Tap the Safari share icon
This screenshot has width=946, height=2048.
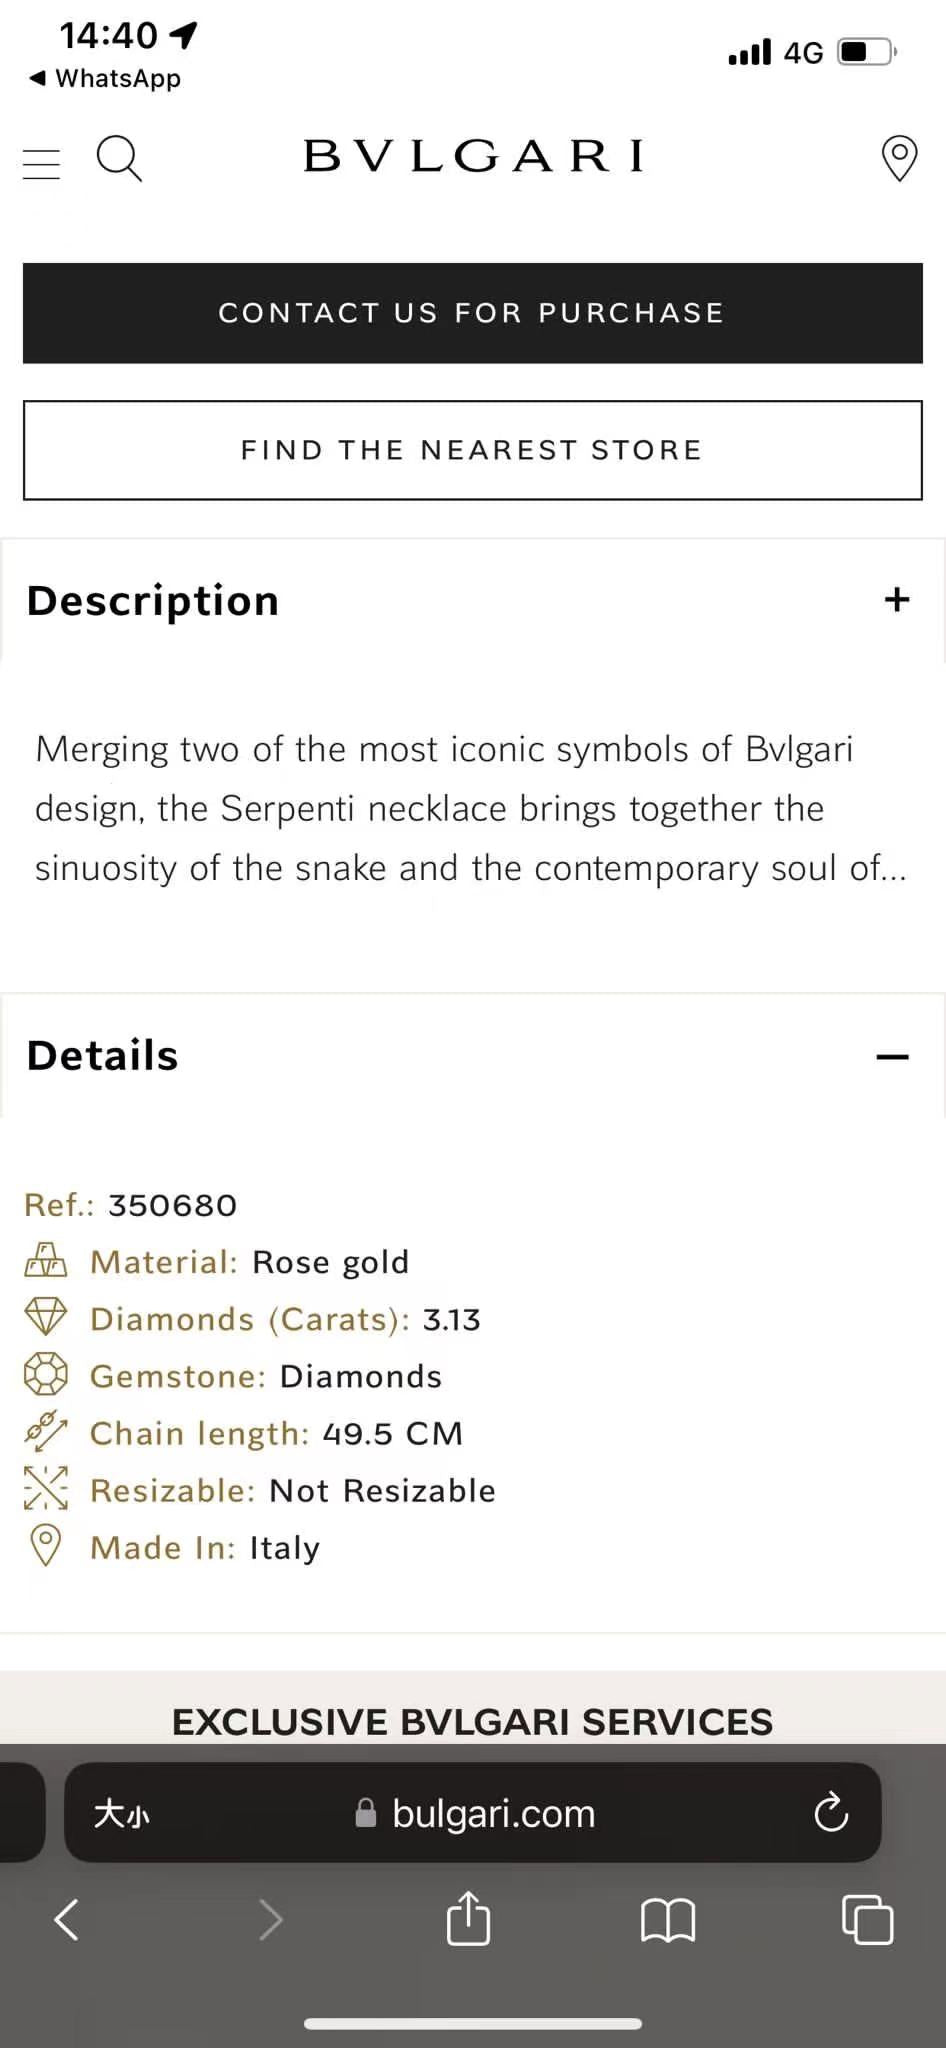[468, 1918]
